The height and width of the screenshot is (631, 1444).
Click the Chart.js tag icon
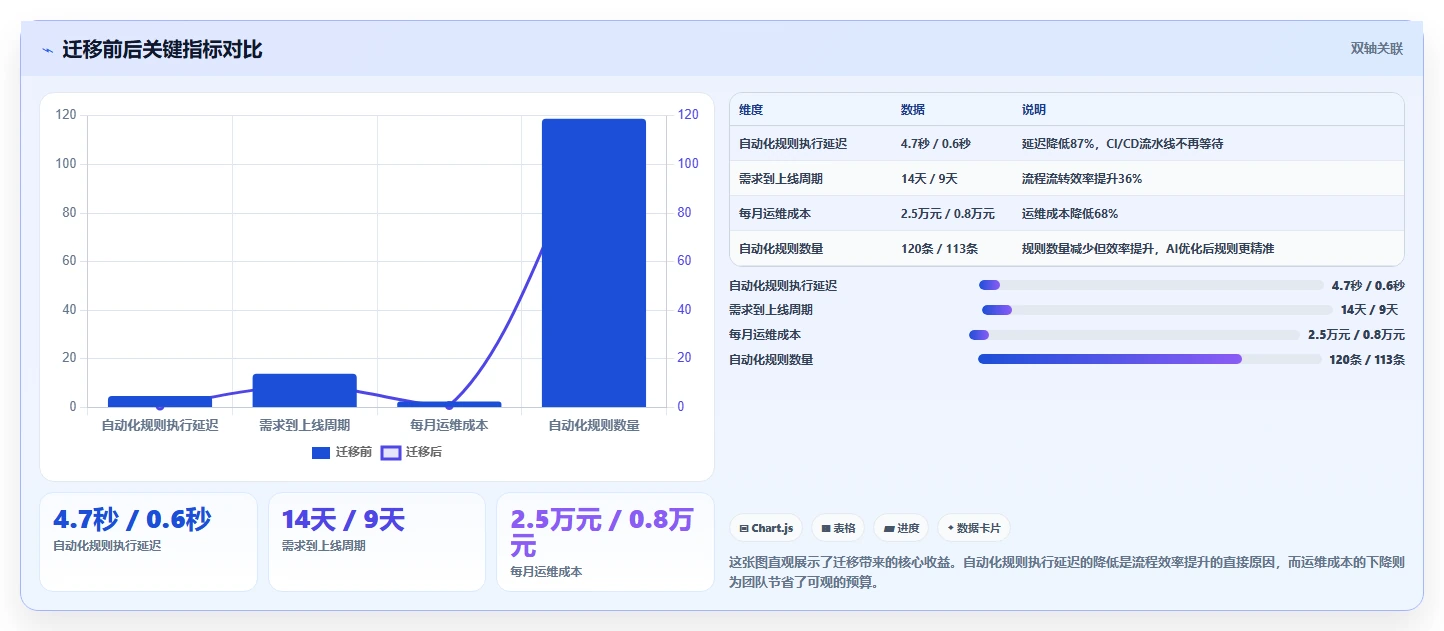744,528
